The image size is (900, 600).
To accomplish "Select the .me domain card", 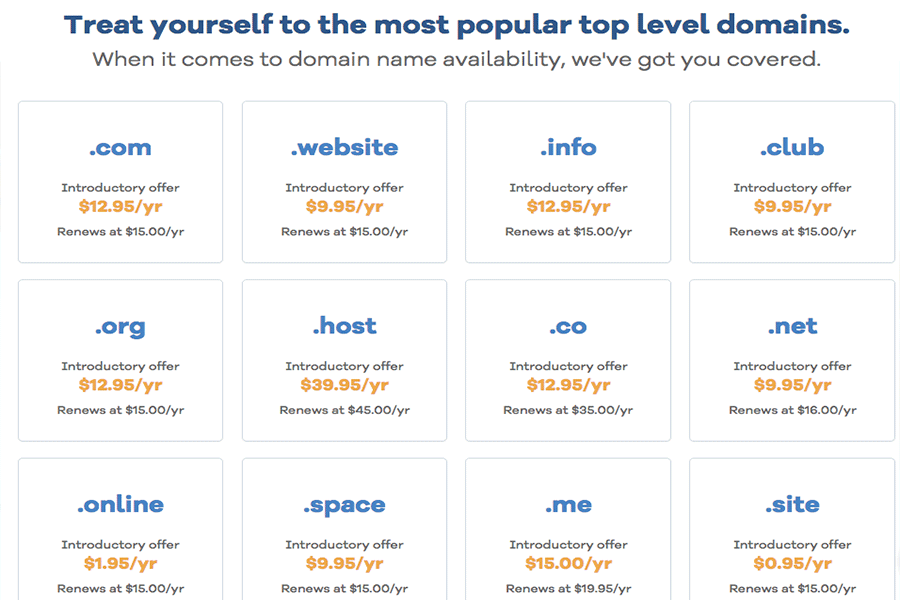I will (568, 529).
